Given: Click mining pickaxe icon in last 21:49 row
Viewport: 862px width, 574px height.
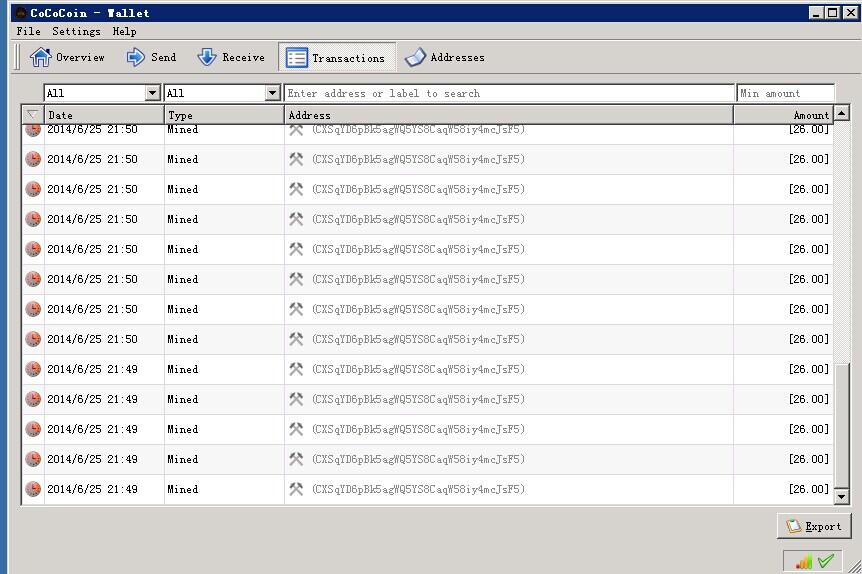Looking at the screenshot, I should pos(296,489).
